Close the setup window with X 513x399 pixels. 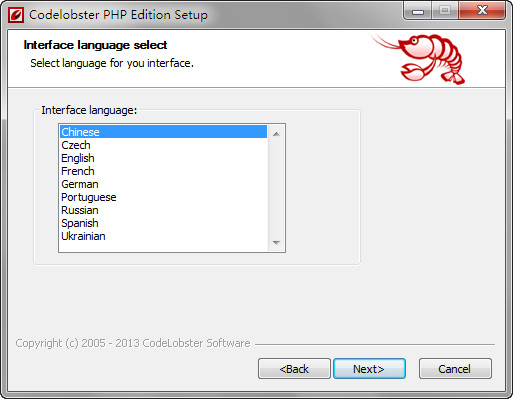[x=482, y=11]
